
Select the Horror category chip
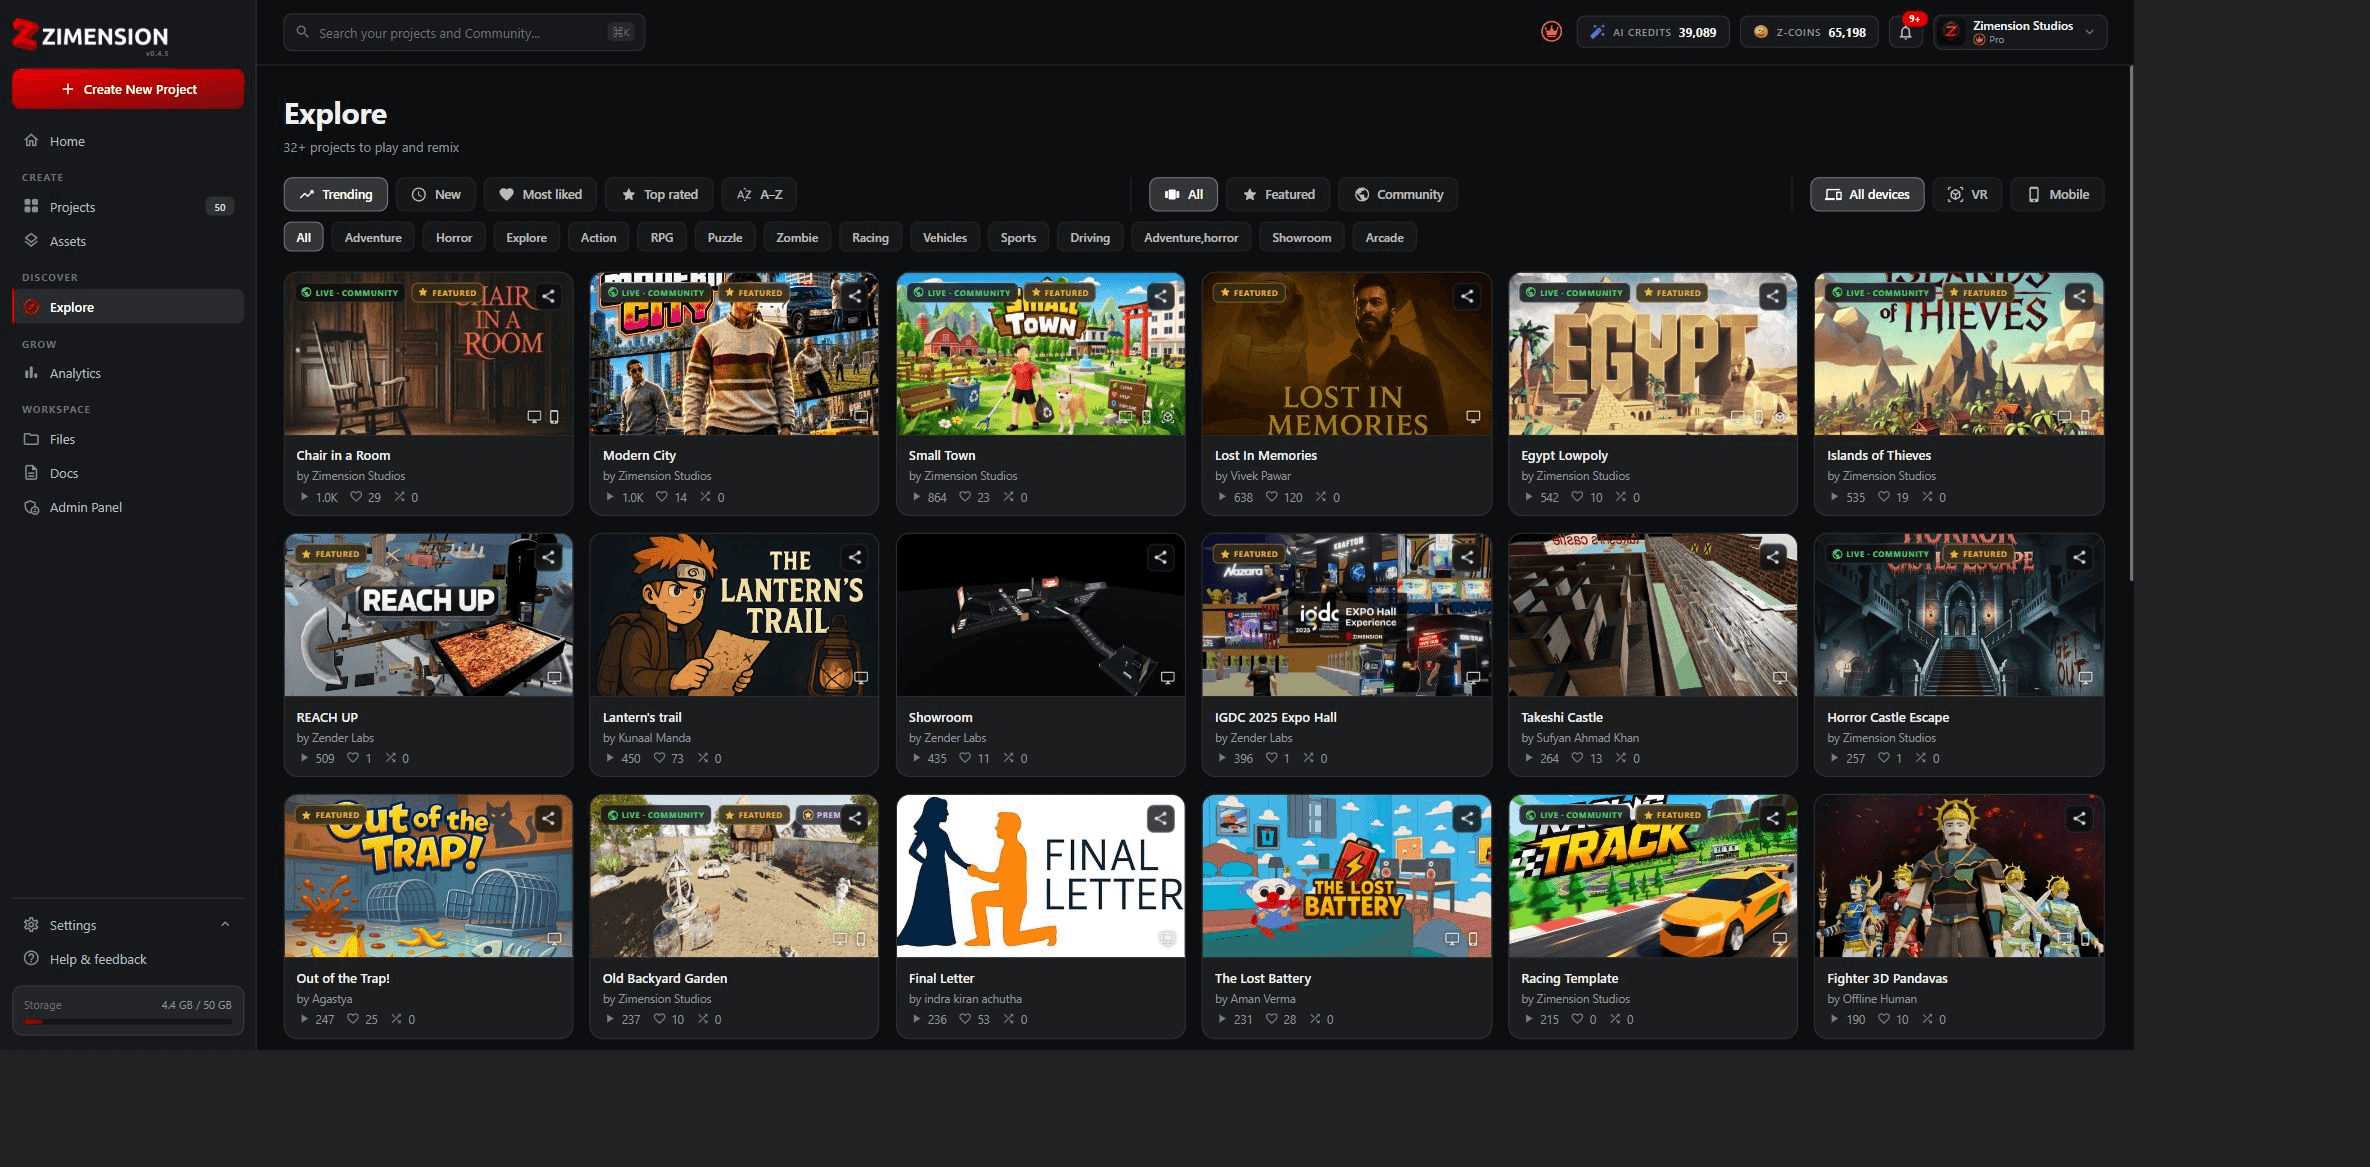(453, 238)
